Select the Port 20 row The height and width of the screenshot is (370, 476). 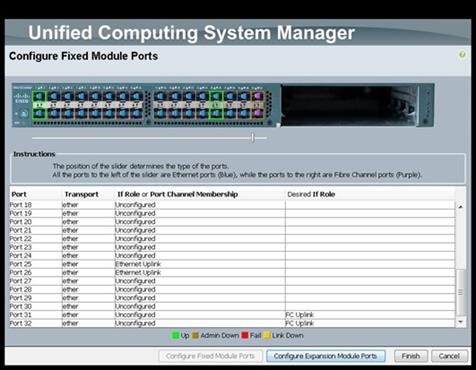pyautogui.click(x=232, y=222)
